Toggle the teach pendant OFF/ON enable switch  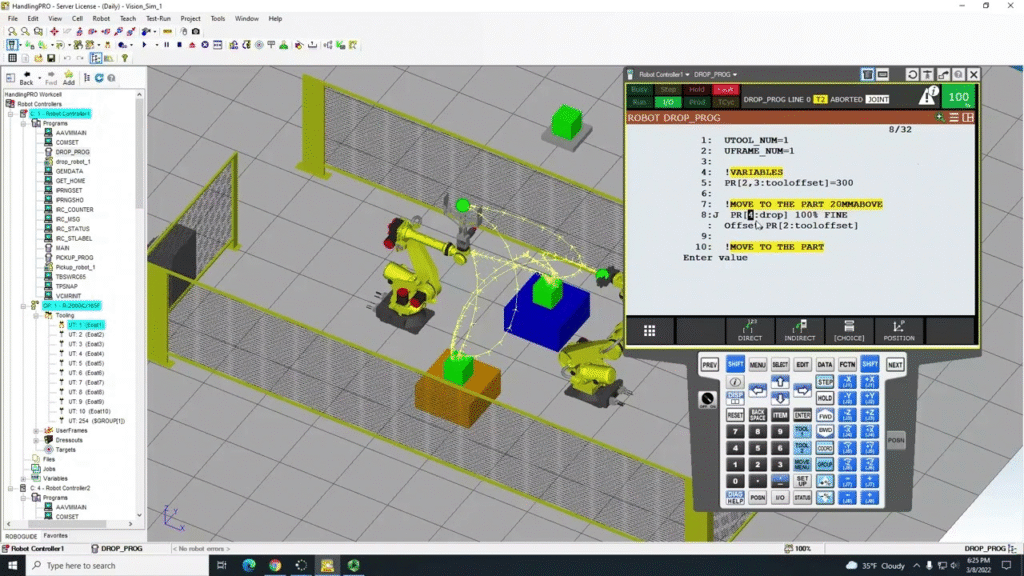tap(706, 398)
